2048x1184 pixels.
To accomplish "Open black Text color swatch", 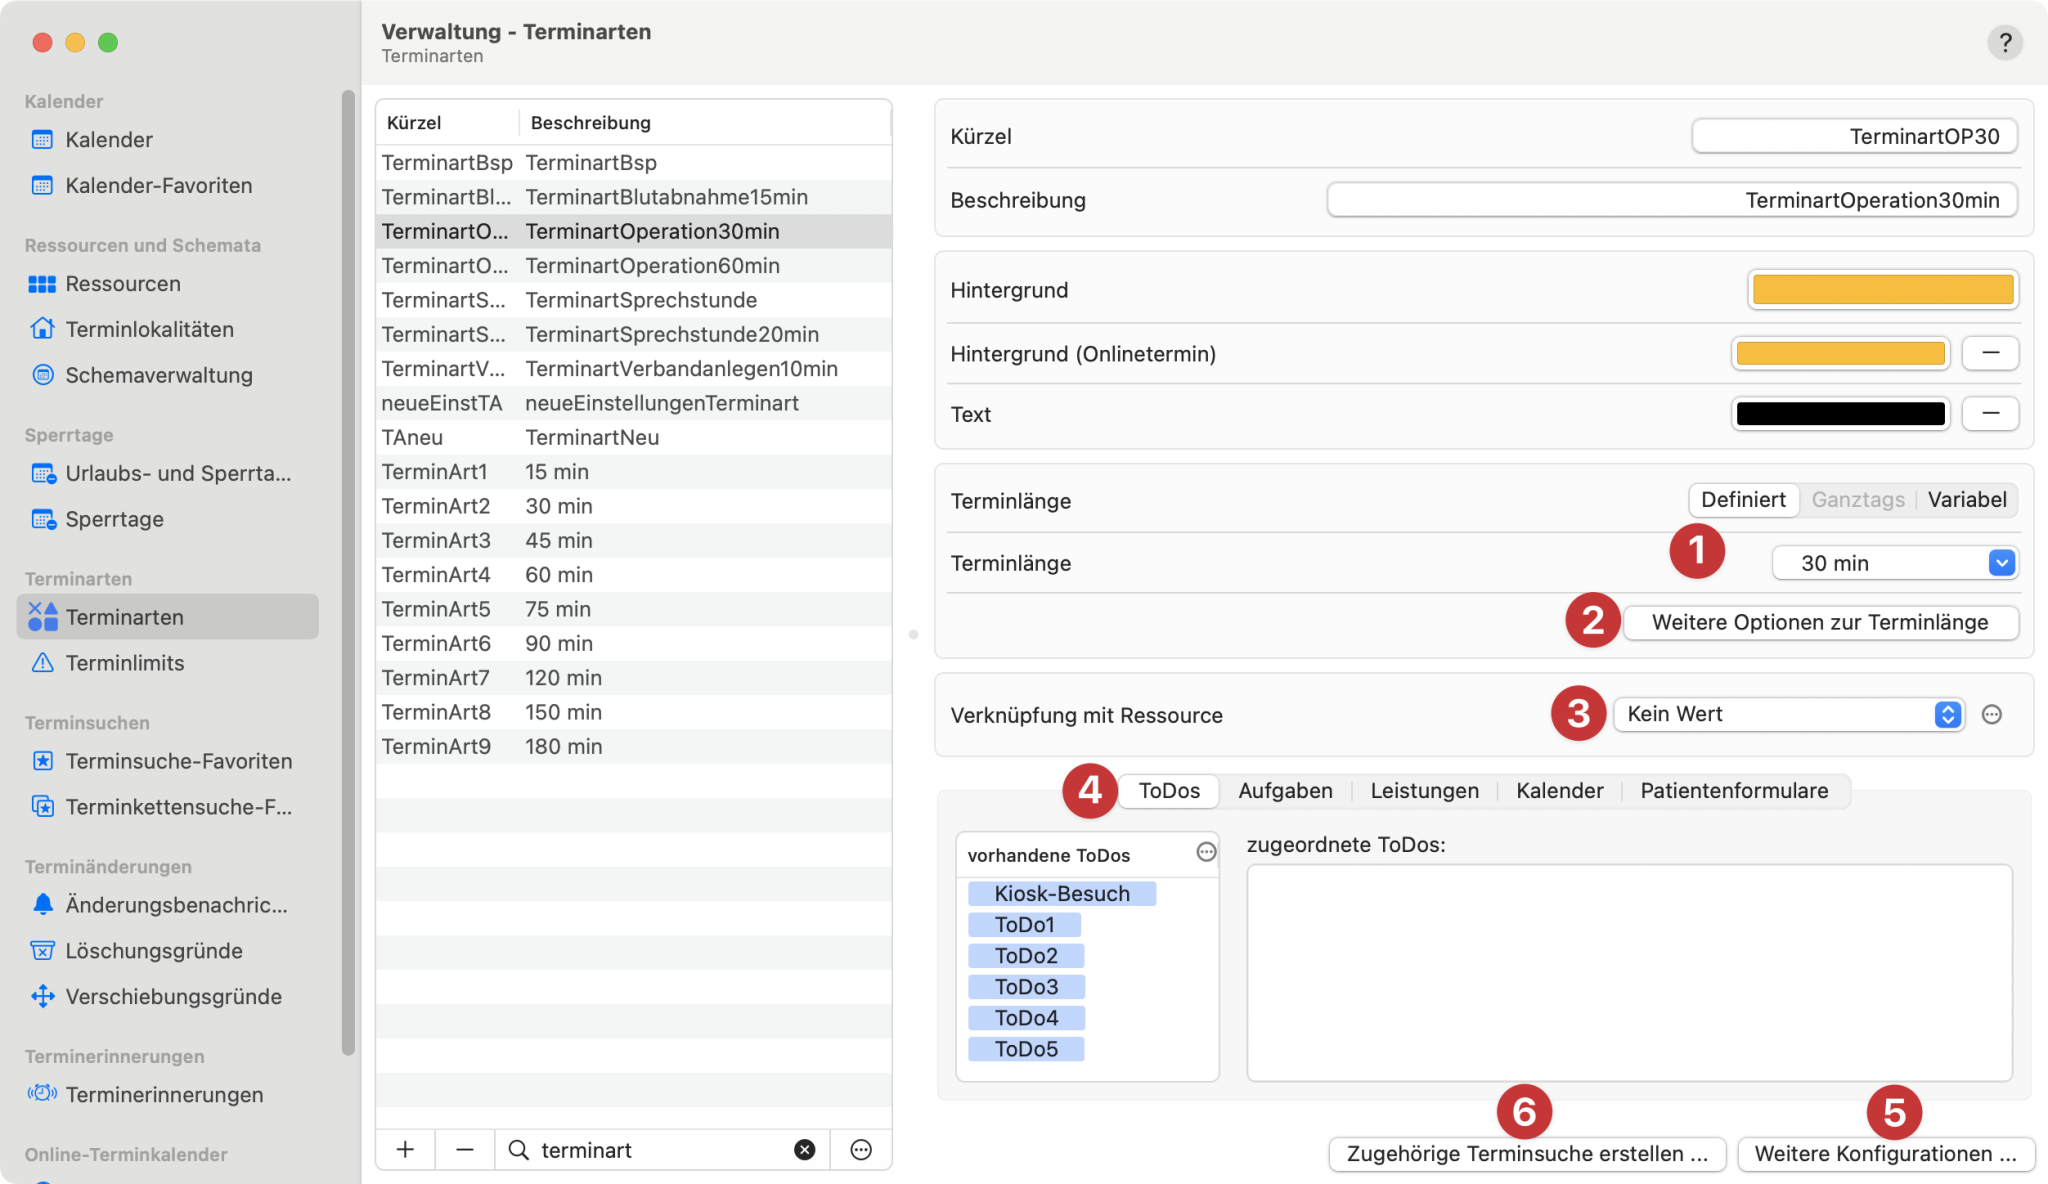I will click(x=1841, y=413).
